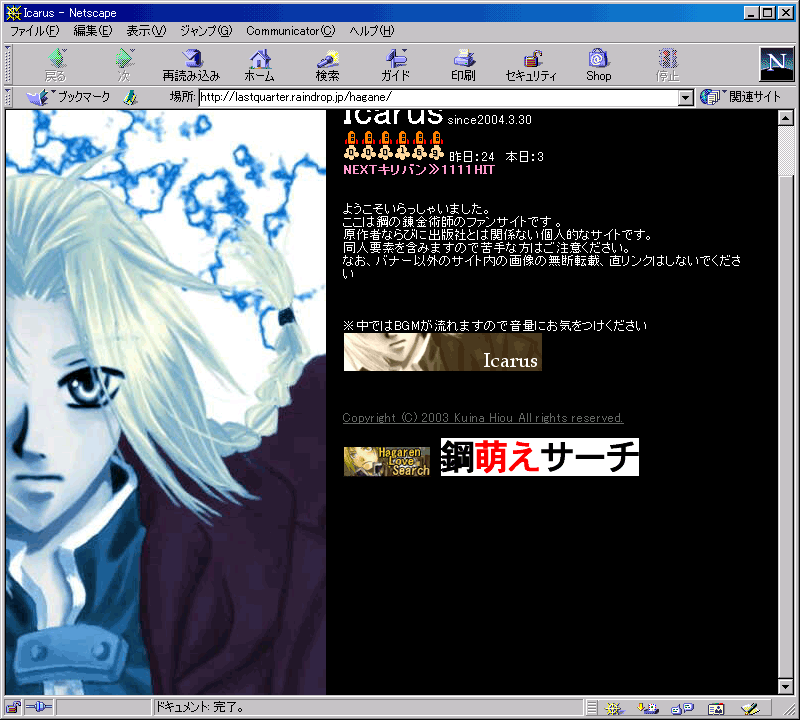Screen dimensions: 800x720
Task: Open the 表示(V) menu
Action: (x=146, y=31)
